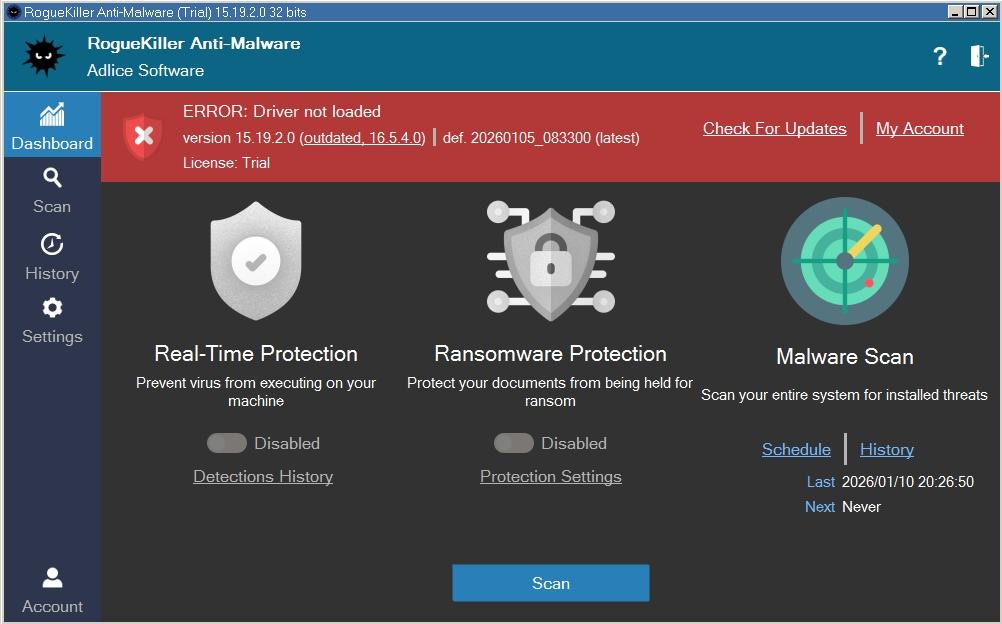1002x624 pixels.
Task: Click 'Adlice Software' subtitle text
Action: point(146,70)
